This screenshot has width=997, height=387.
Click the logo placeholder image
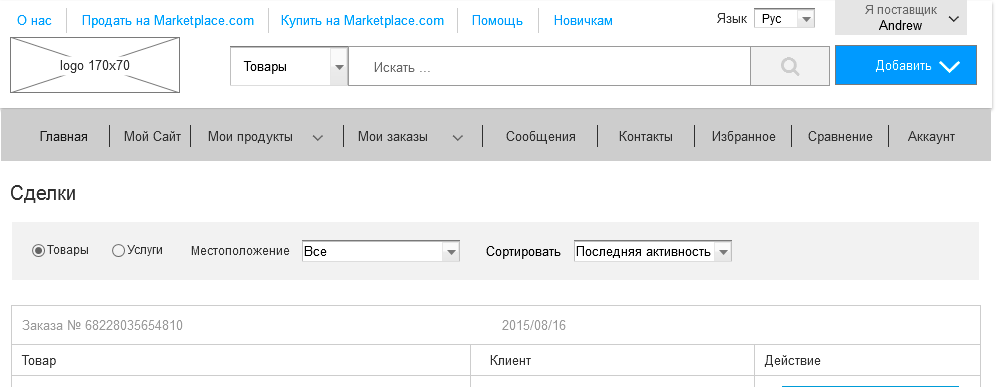(x=95, y=65)
